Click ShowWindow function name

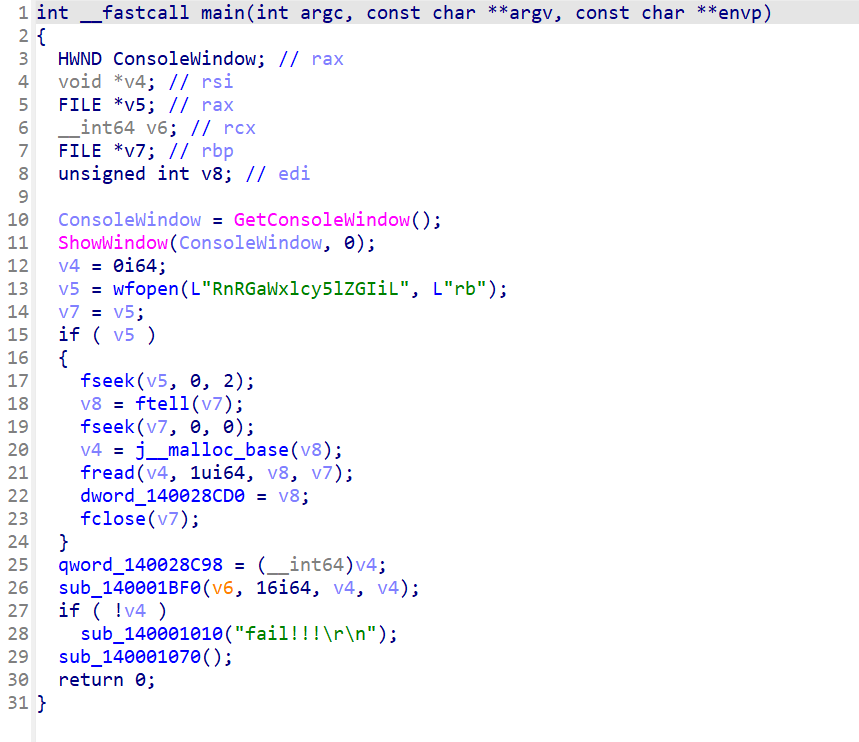click(113, 243)
